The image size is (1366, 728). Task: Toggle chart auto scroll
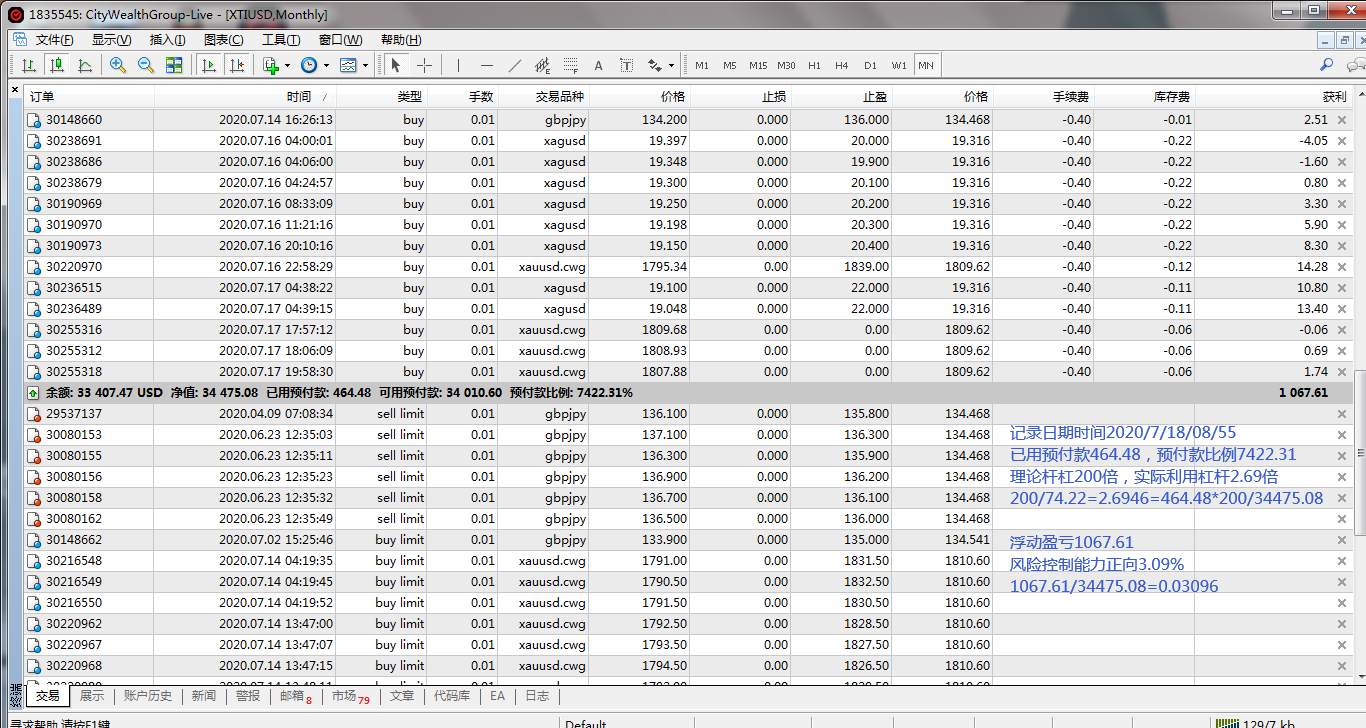coord(209,65)
